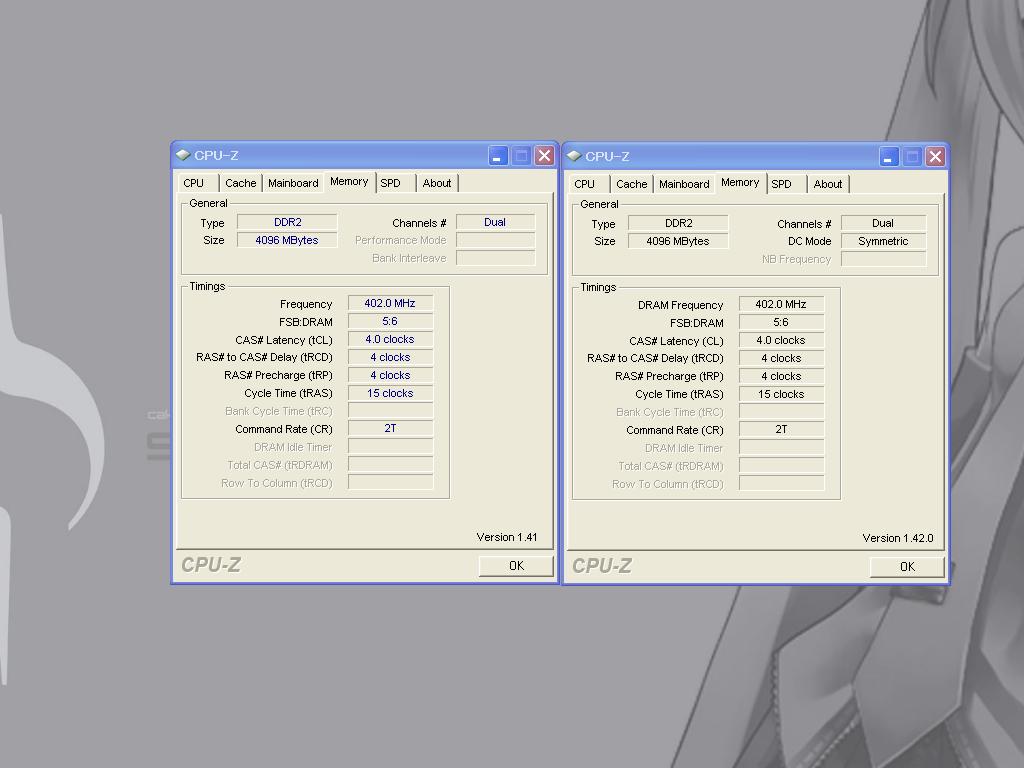Click the tRCD 4 clocks value in left window
This screenshot has height=768, width=1024.
pyautogui.click(x=390, y=357)
